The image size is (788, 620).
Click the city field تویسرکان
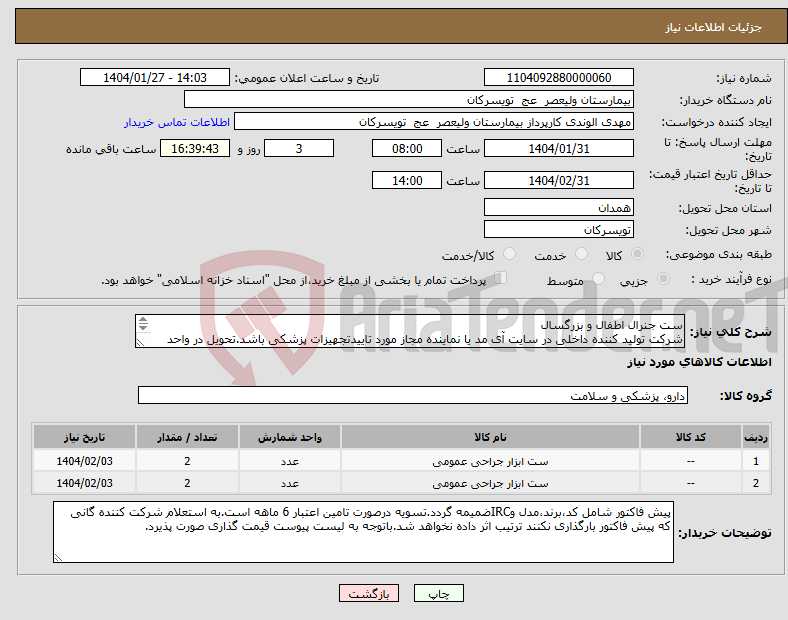[x=558, y=230]
